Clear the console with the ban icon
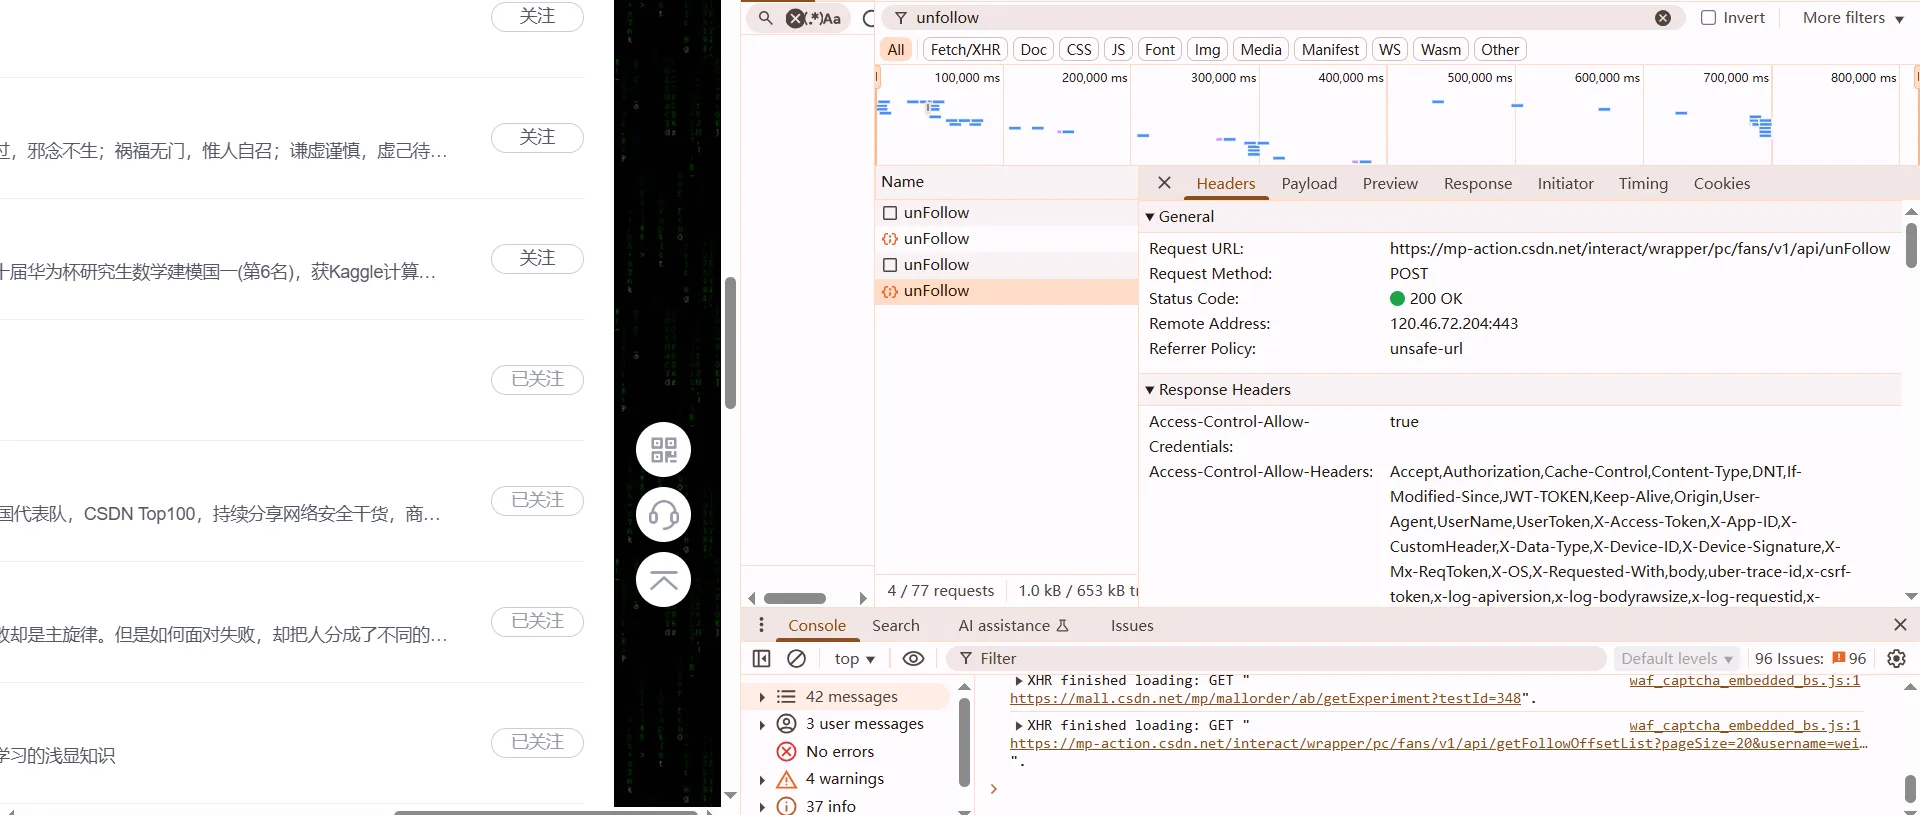The height and width of the screenshot is (815, 1920). 796,658
